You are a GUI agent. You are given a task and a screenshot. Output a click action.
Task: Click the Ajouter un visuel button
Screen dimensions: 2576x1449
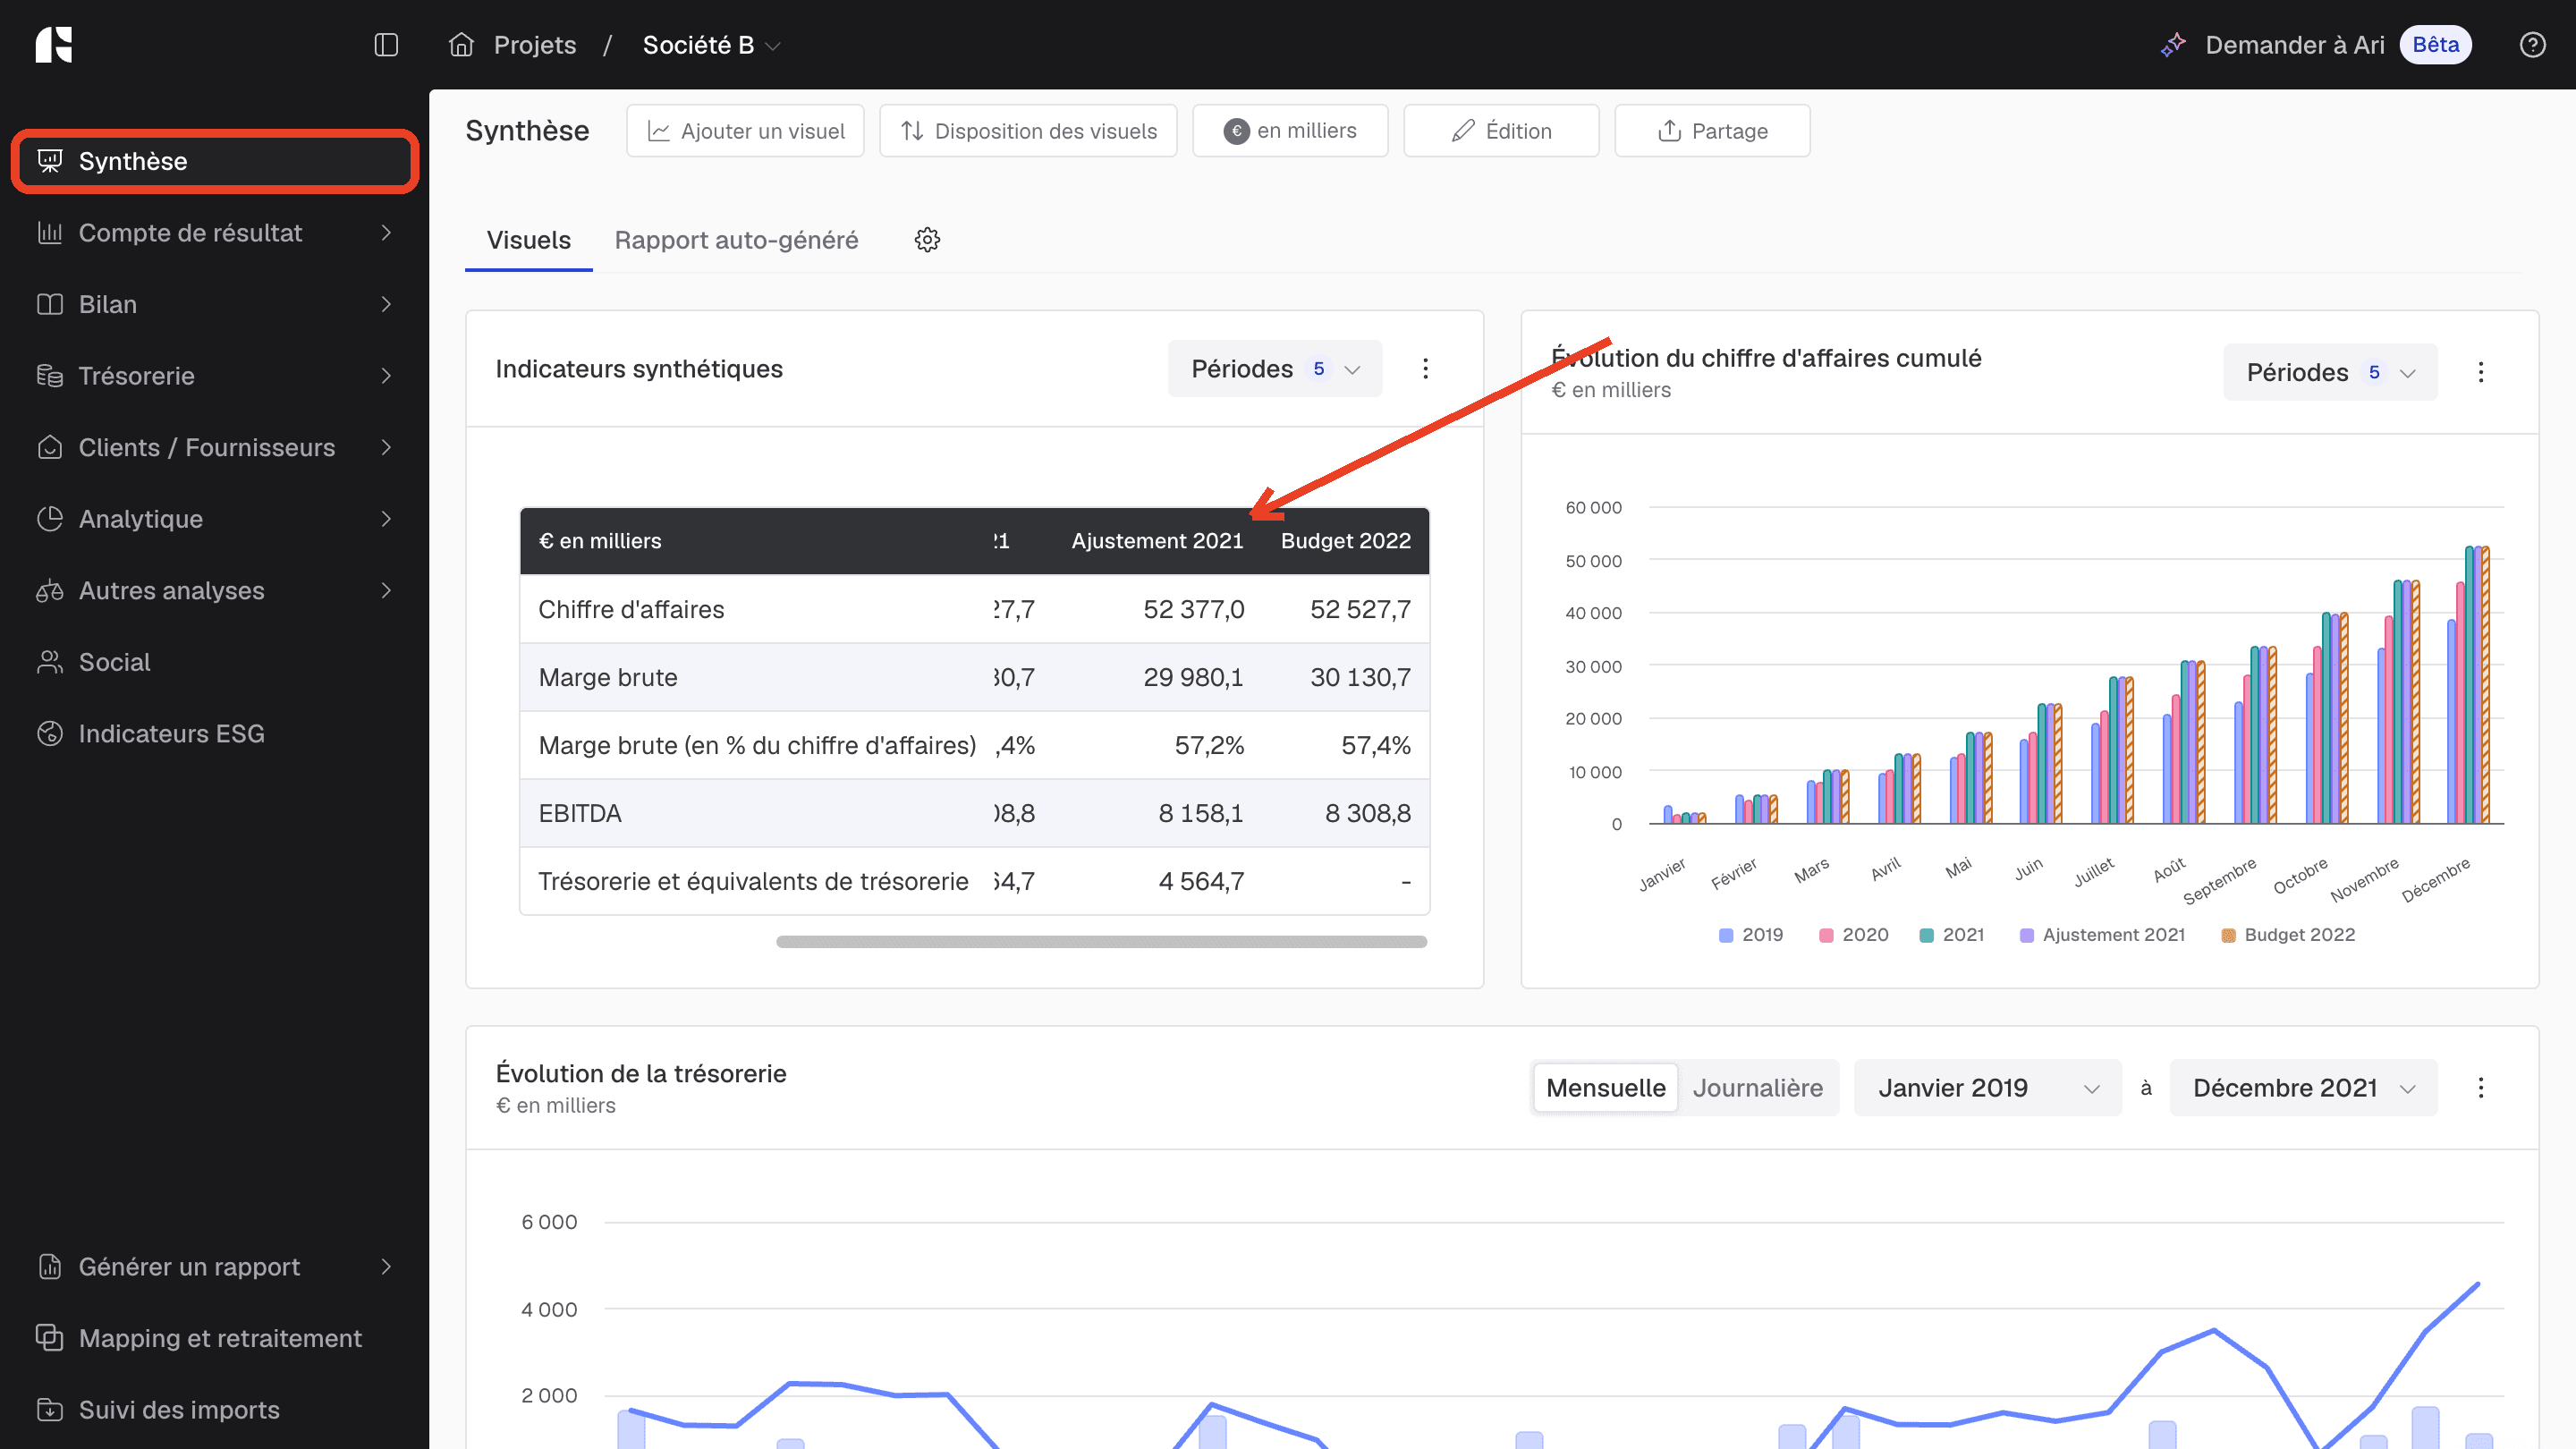click(745, 131)
